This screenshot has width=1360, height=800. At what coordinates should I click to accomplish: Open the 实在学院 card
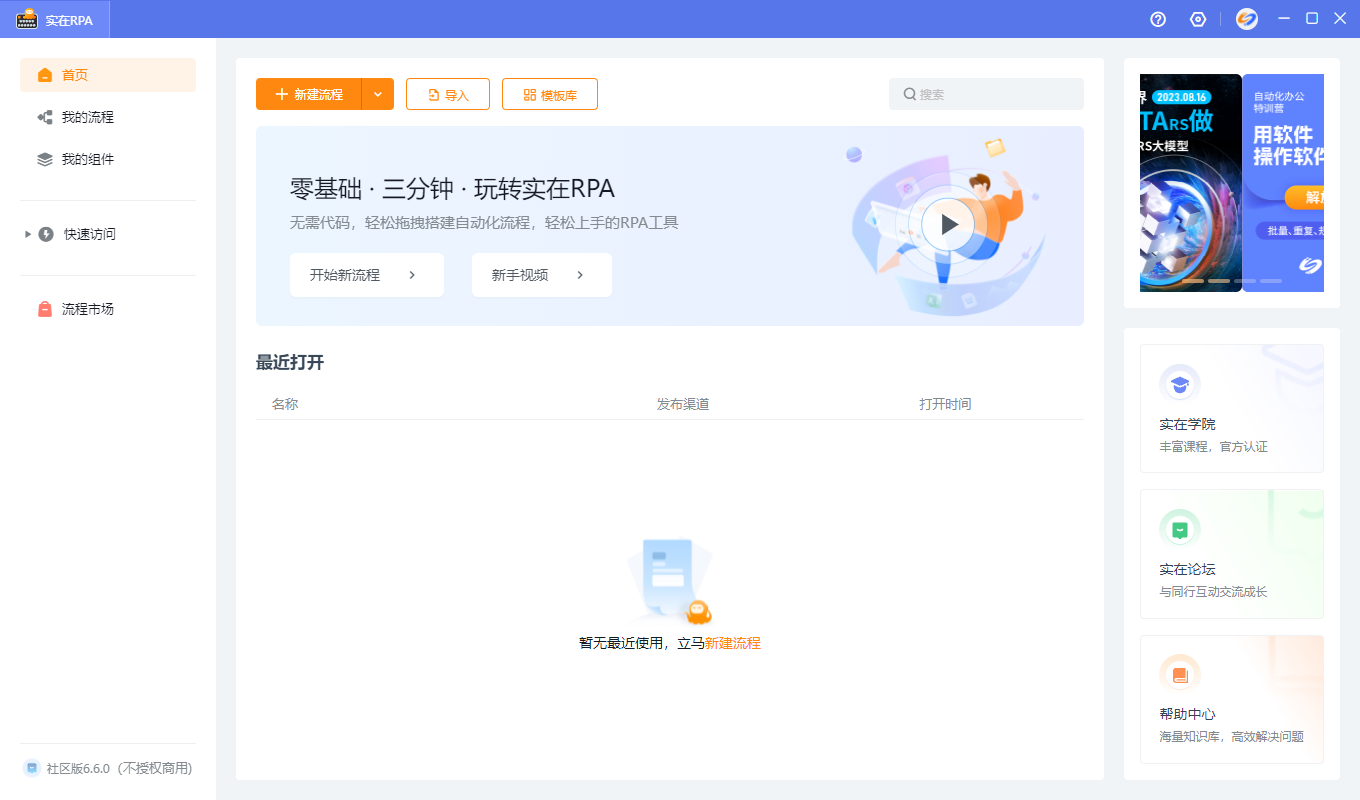1232,408
